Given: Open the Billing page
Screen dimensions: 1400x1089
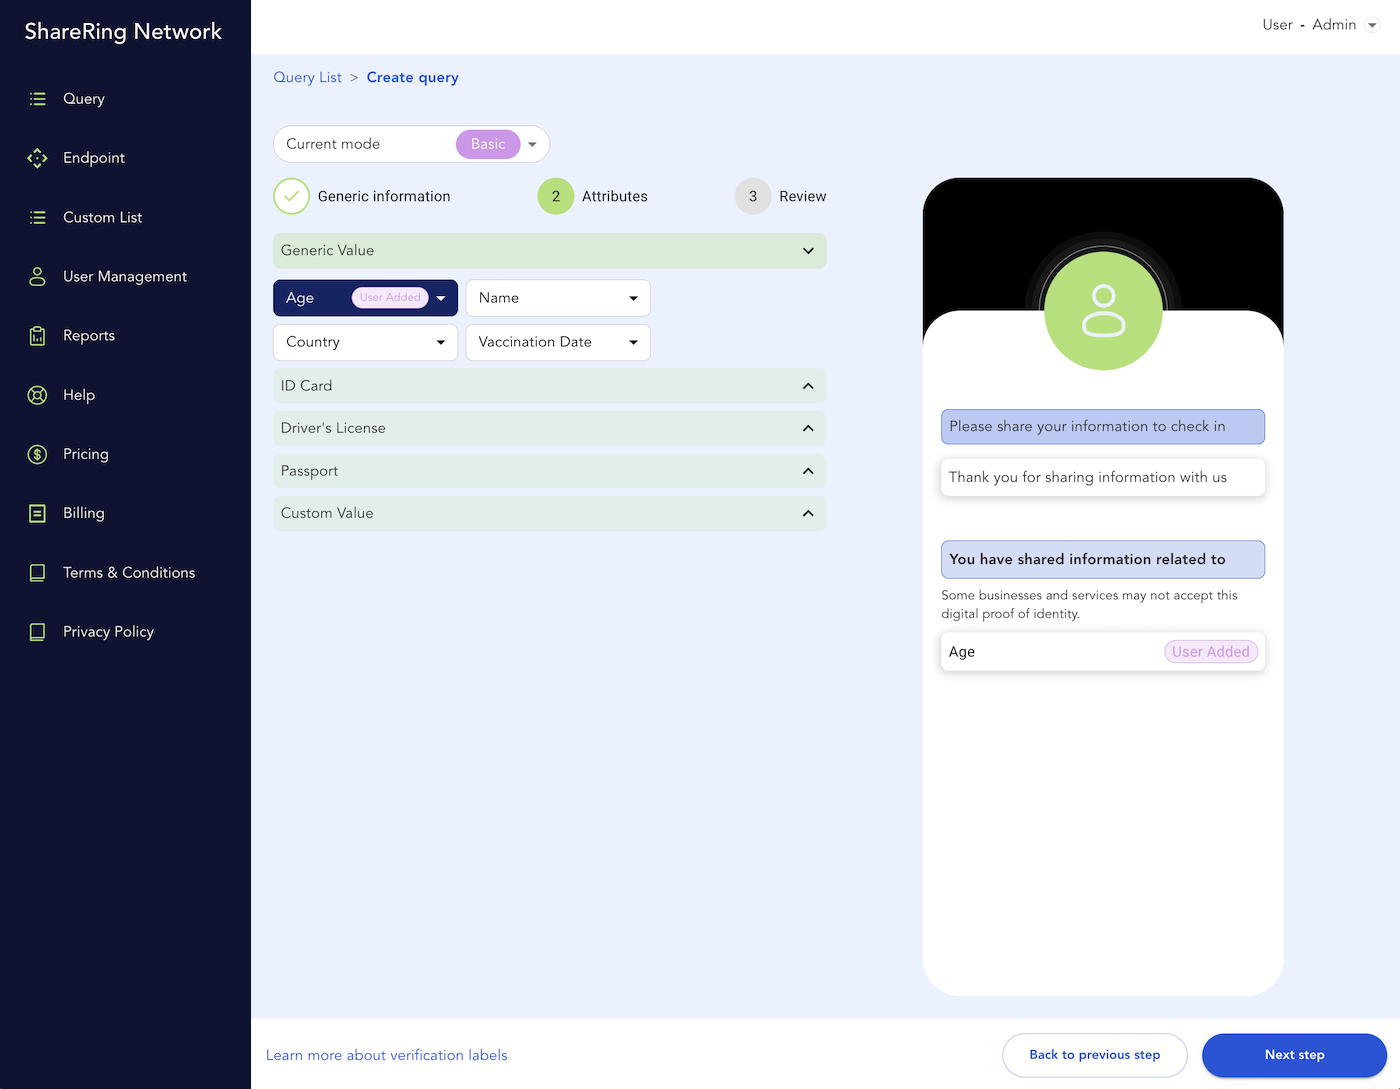Looking at the screenshot, I should [84, 513].
